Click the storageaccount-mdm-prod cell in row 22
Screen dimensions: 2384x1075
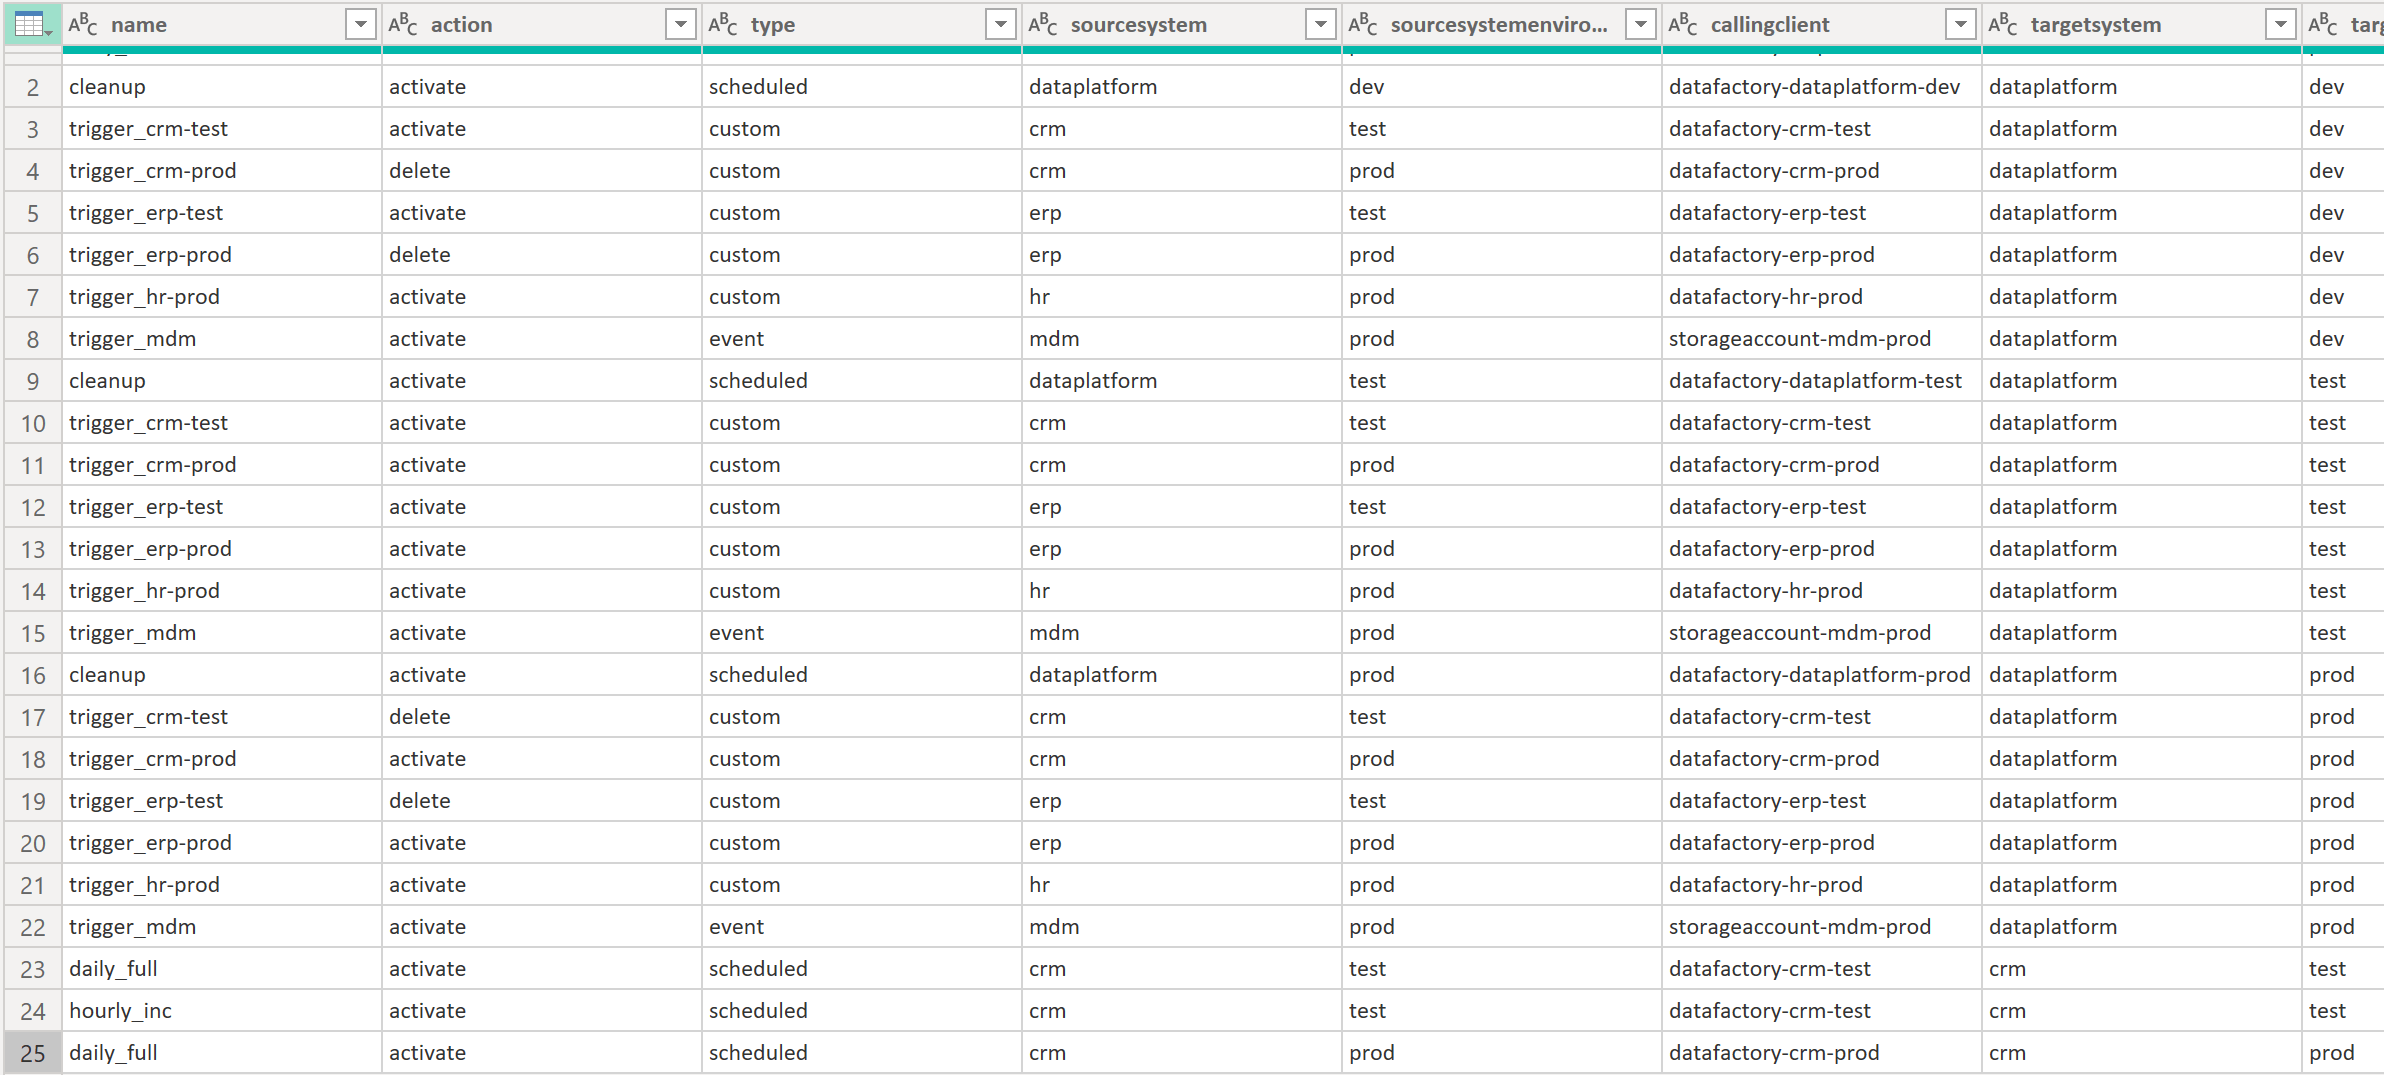(1800, 926)
